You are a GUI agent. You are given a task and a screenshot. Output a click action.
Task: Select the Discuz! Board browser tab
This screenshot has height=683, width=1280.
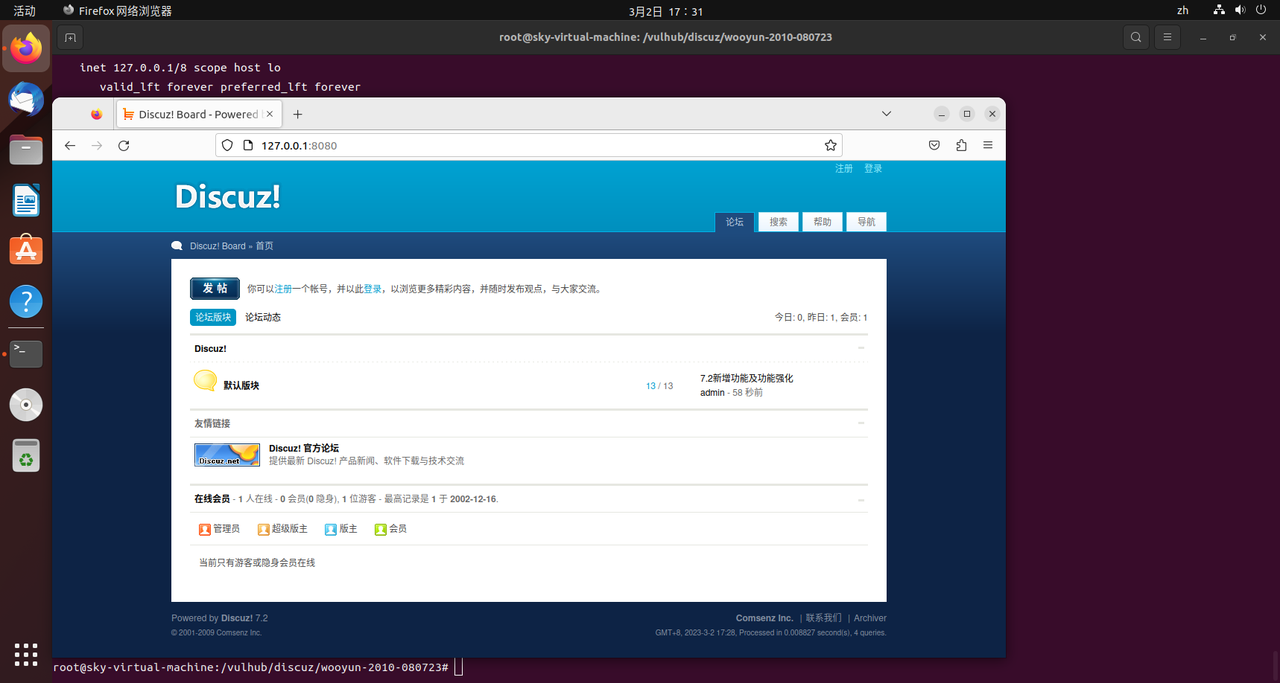click(199, 114)
